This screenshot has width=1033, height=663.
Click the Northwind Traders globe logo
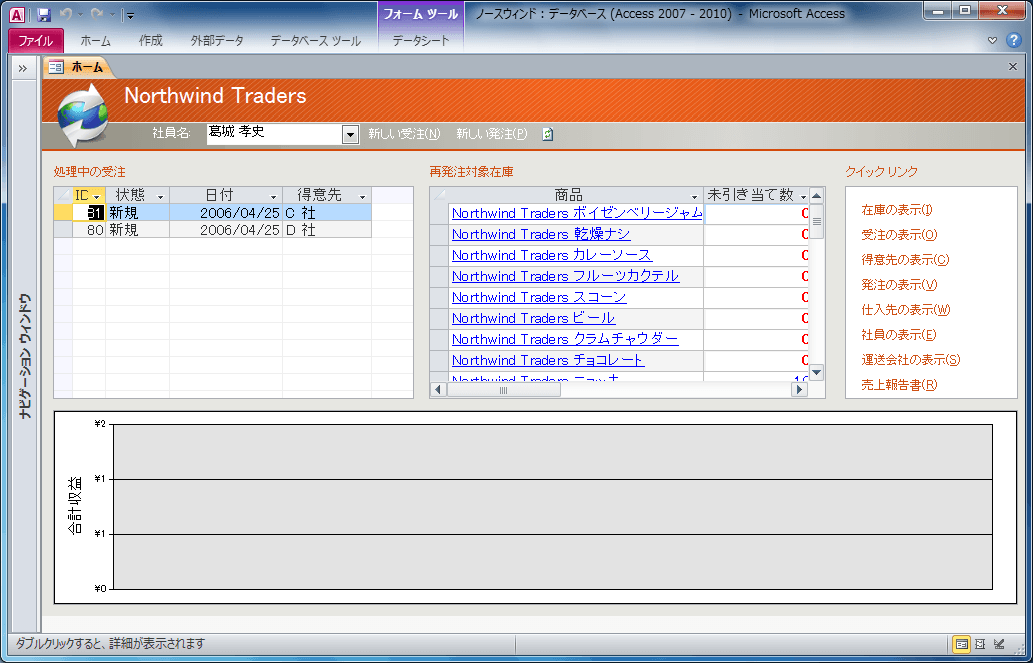[x=84, y=115]
